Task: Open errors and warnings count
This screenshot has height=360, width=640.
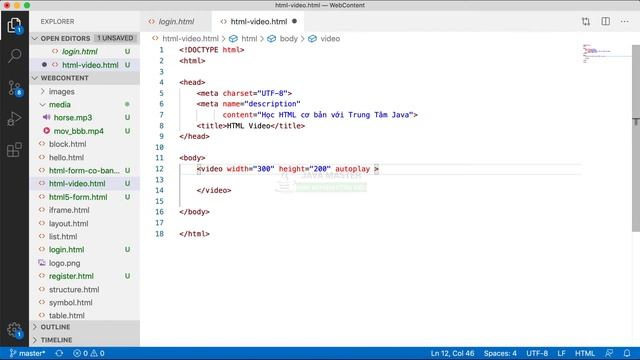Action: click(89, 353)
